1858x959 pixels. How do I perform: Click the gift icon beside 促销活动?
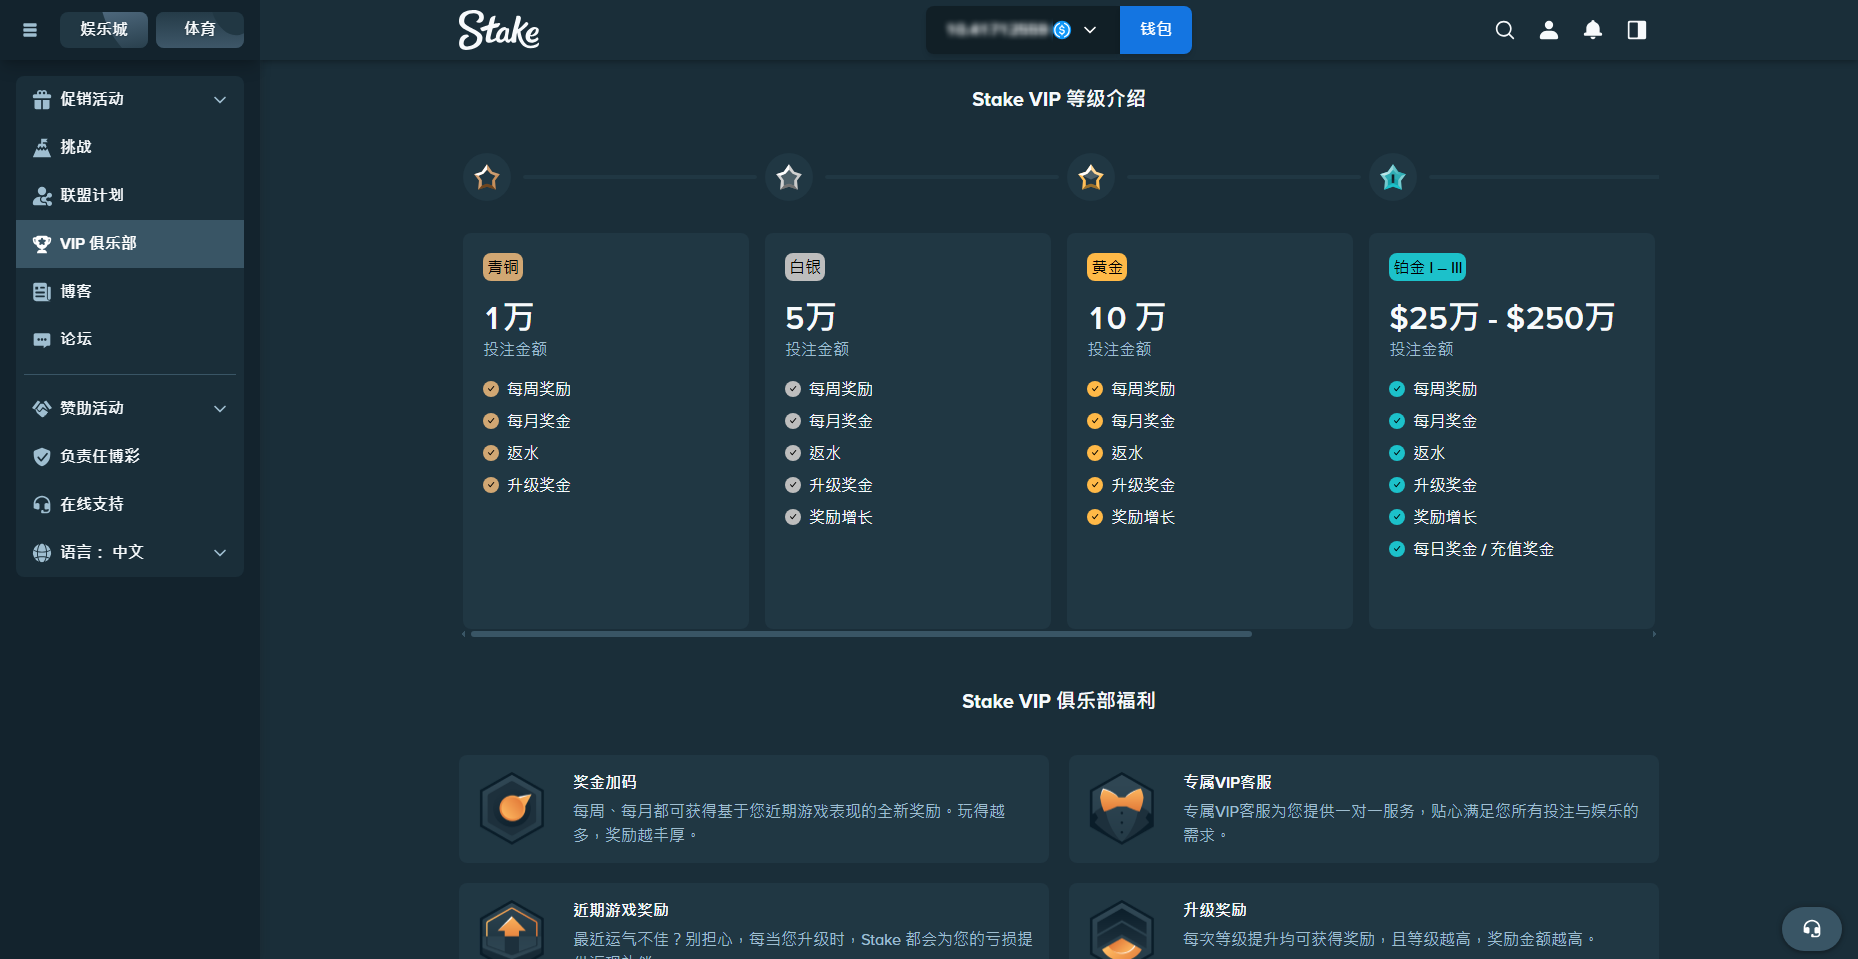[x=42, y=99]
